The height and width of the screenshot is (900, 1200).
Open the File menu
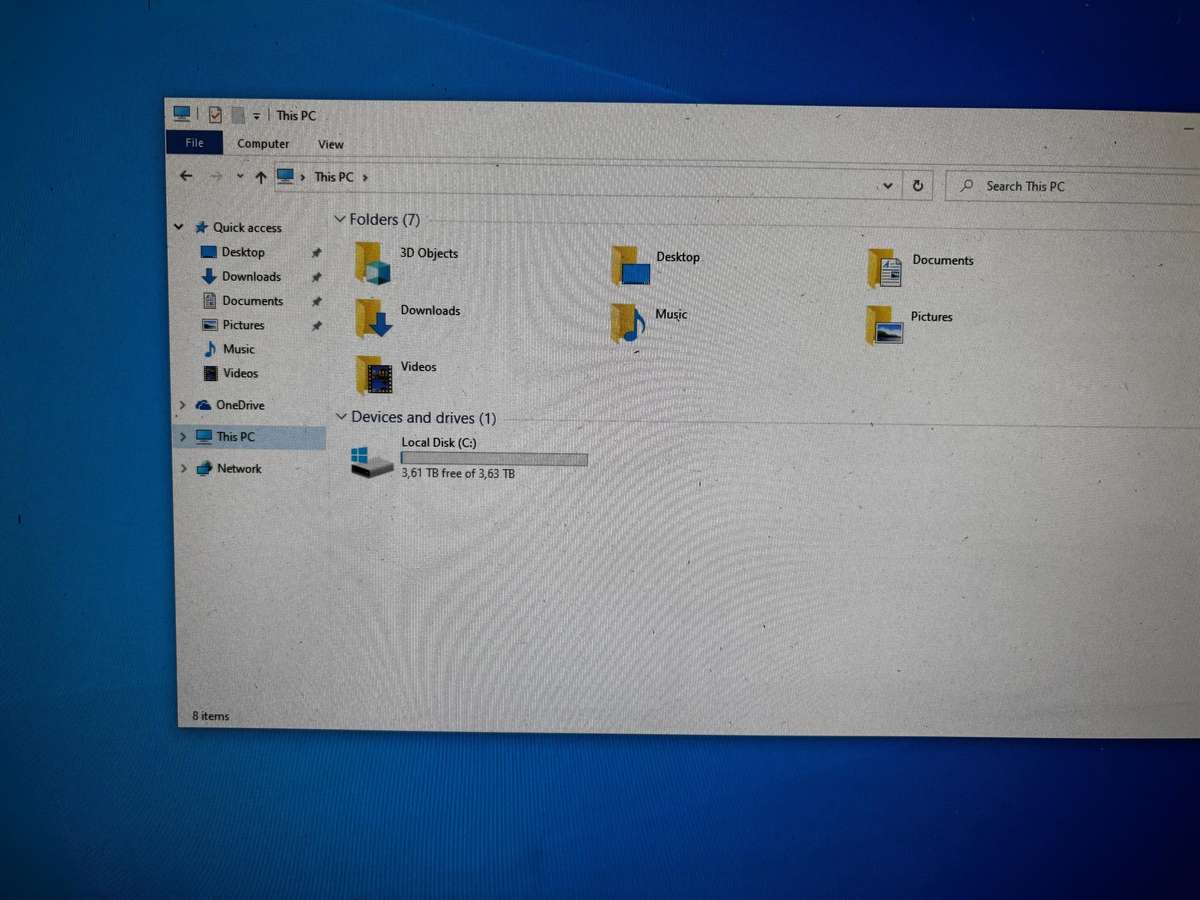pyautogui.click(x=194, y=142)
